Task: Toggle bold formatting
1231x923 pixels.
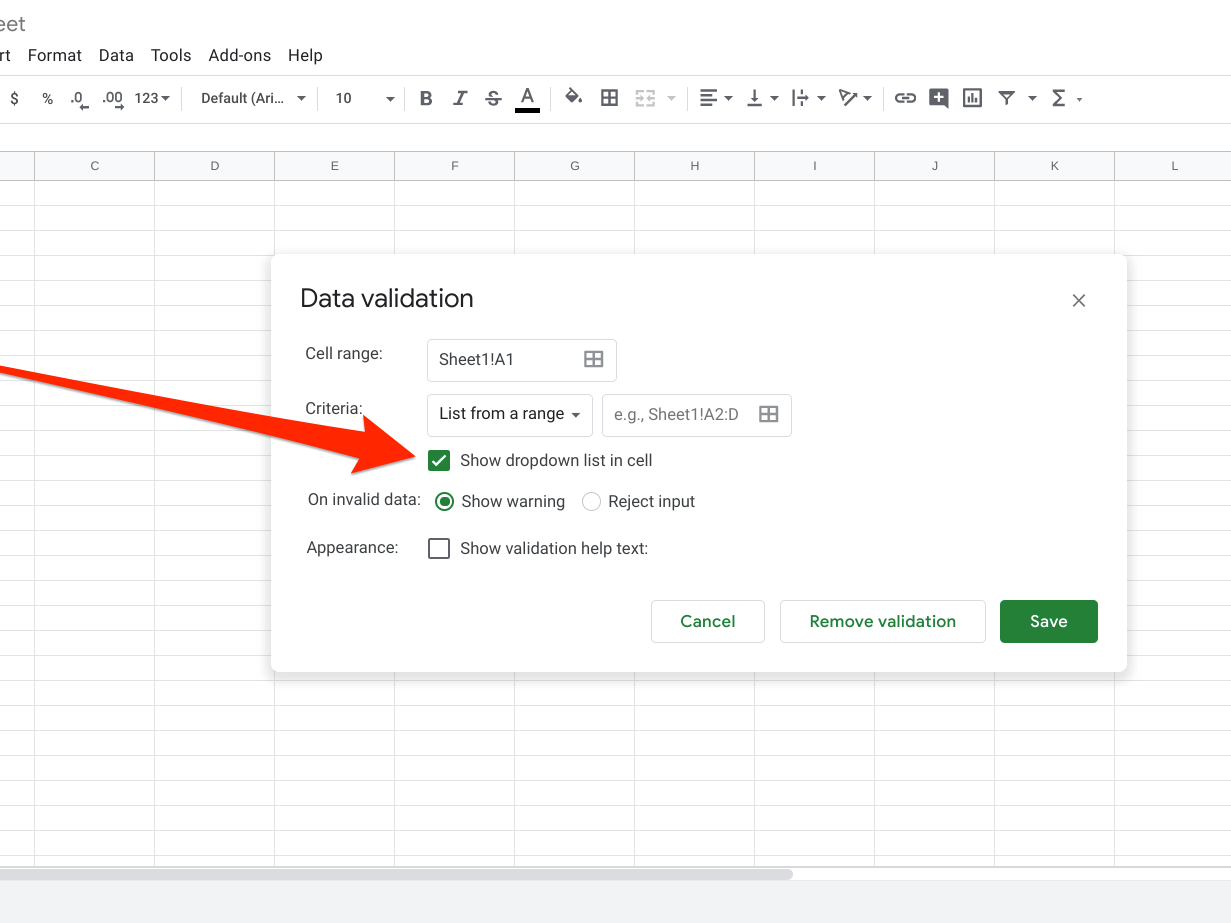Action: coord(426,98)
